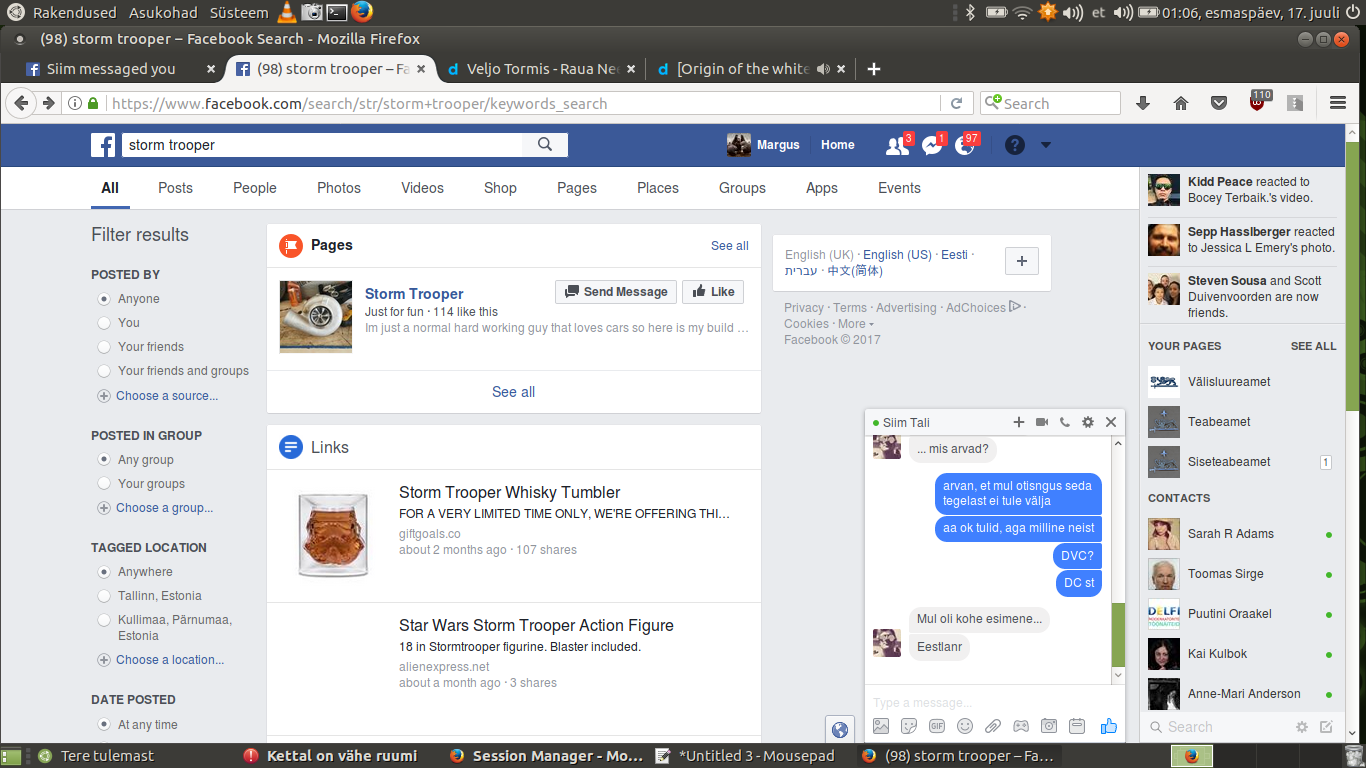This screenshot has width=1366, height=768.
Task: Open Star Wars Storm Trooper Action Figure link
Action: pos(536,625)
